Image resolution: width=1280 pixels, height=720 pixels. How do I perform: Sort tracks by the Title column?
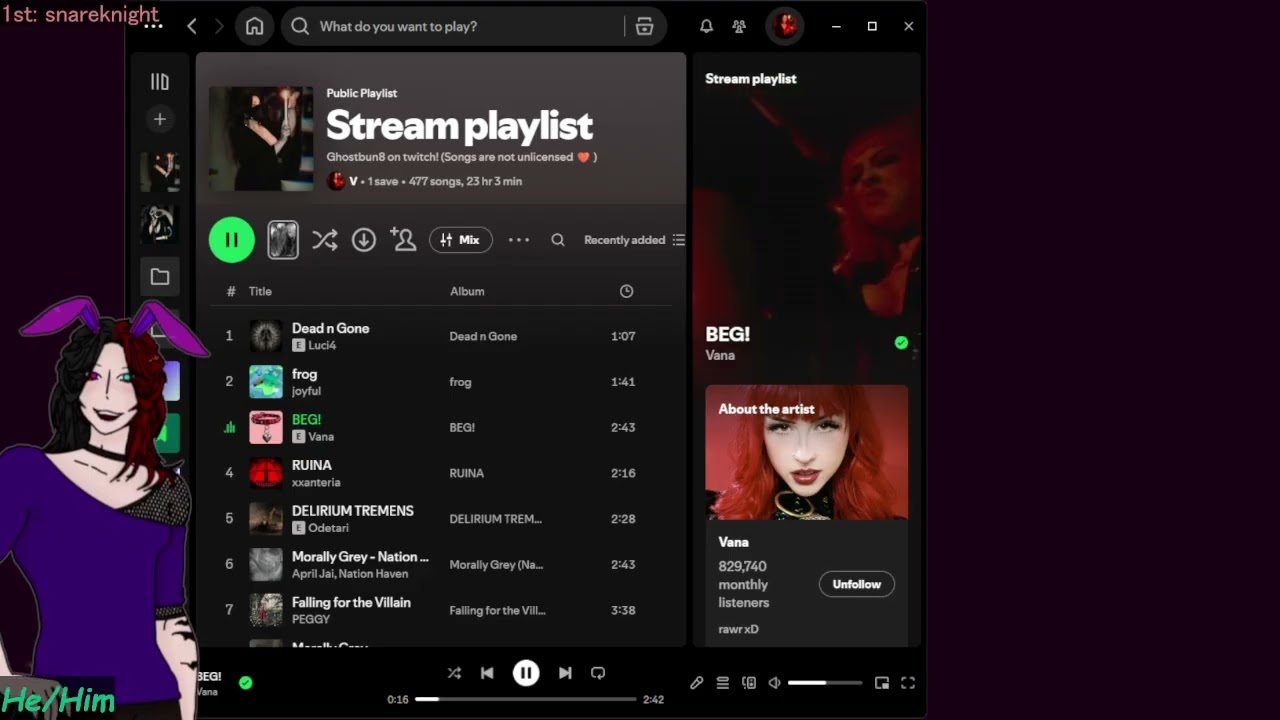260,291
